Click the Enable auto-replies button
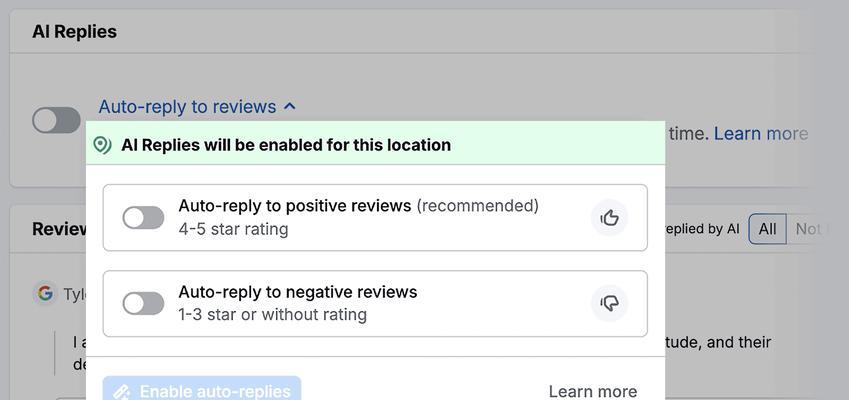Screen dimensions: 849x400 pos(202,391)
